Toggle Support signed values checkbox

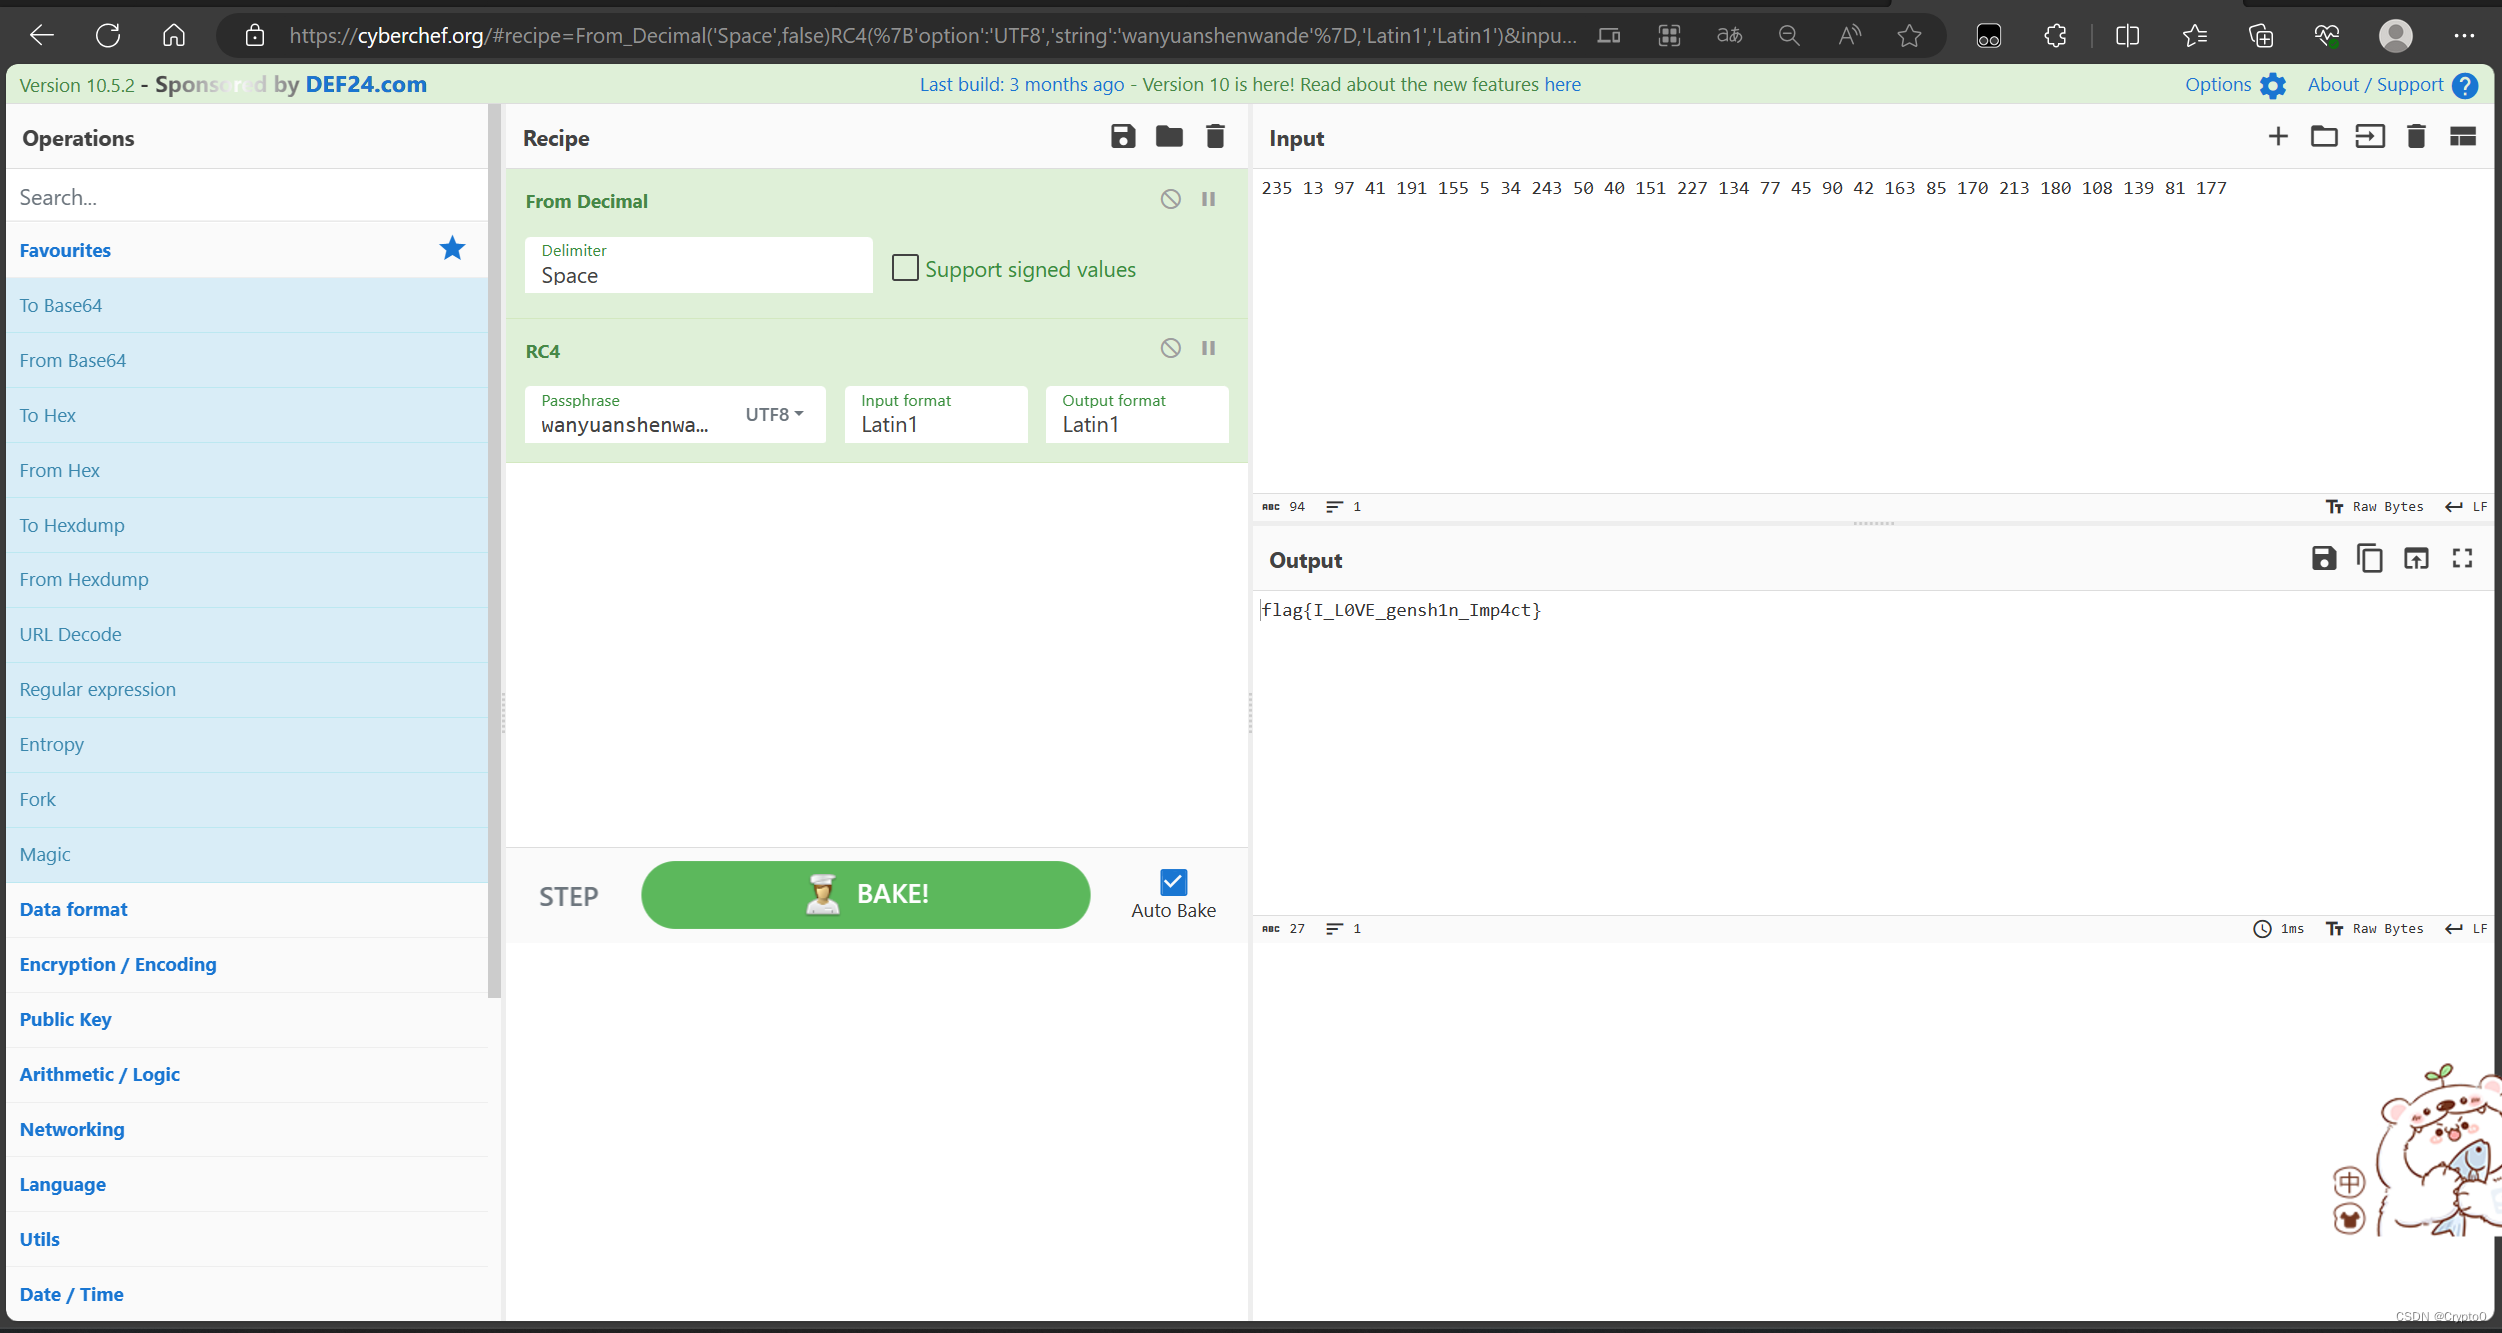pos(905,266)
